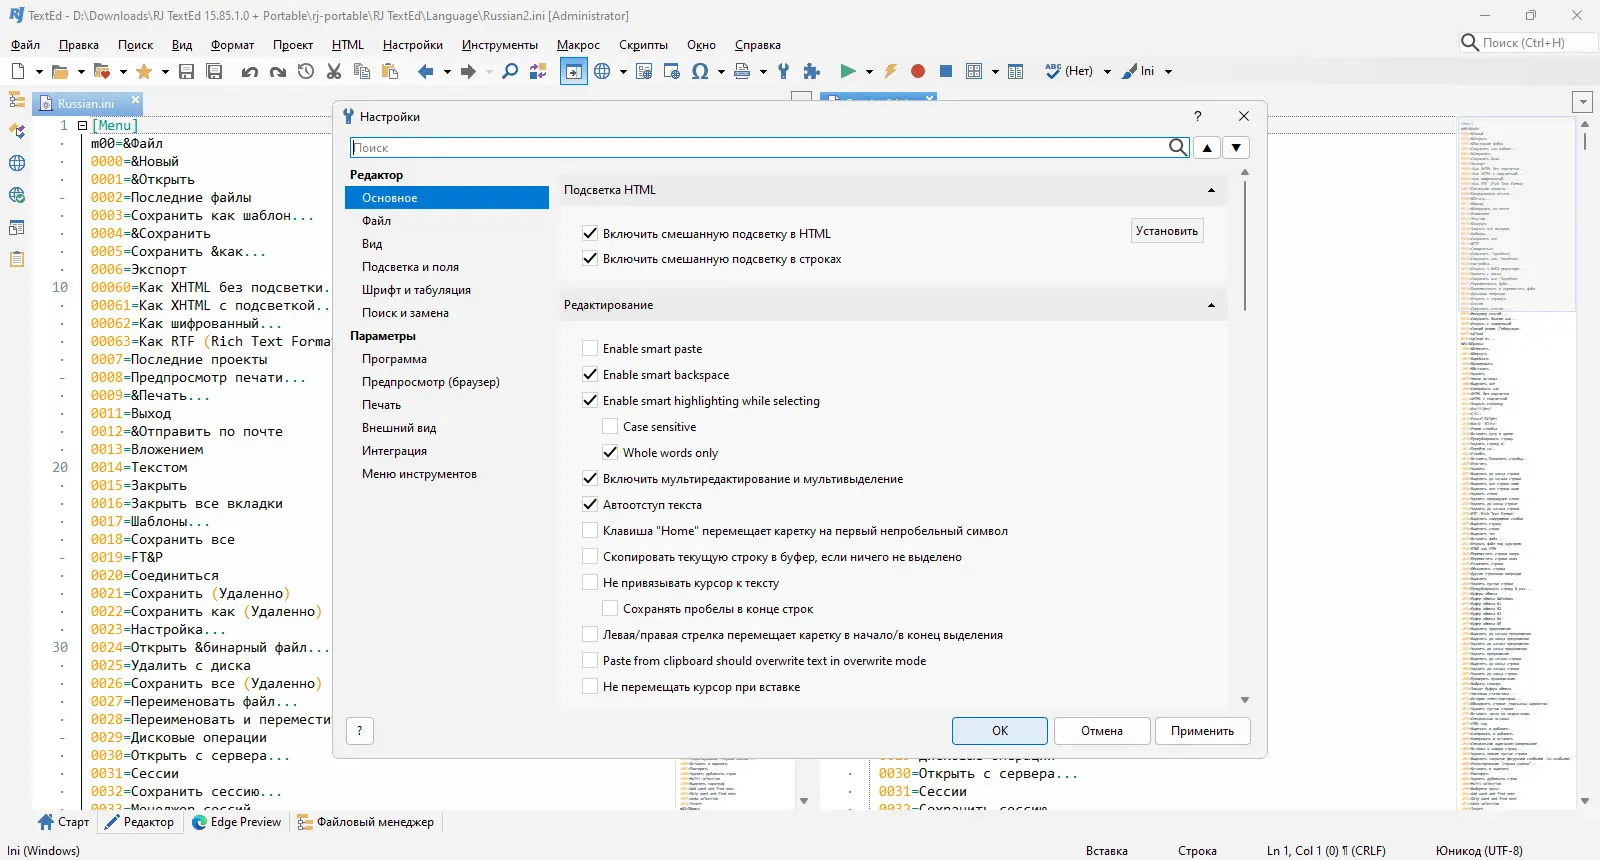
Task: Open the favorites star dropdown arrow
Action: (165, 71)
